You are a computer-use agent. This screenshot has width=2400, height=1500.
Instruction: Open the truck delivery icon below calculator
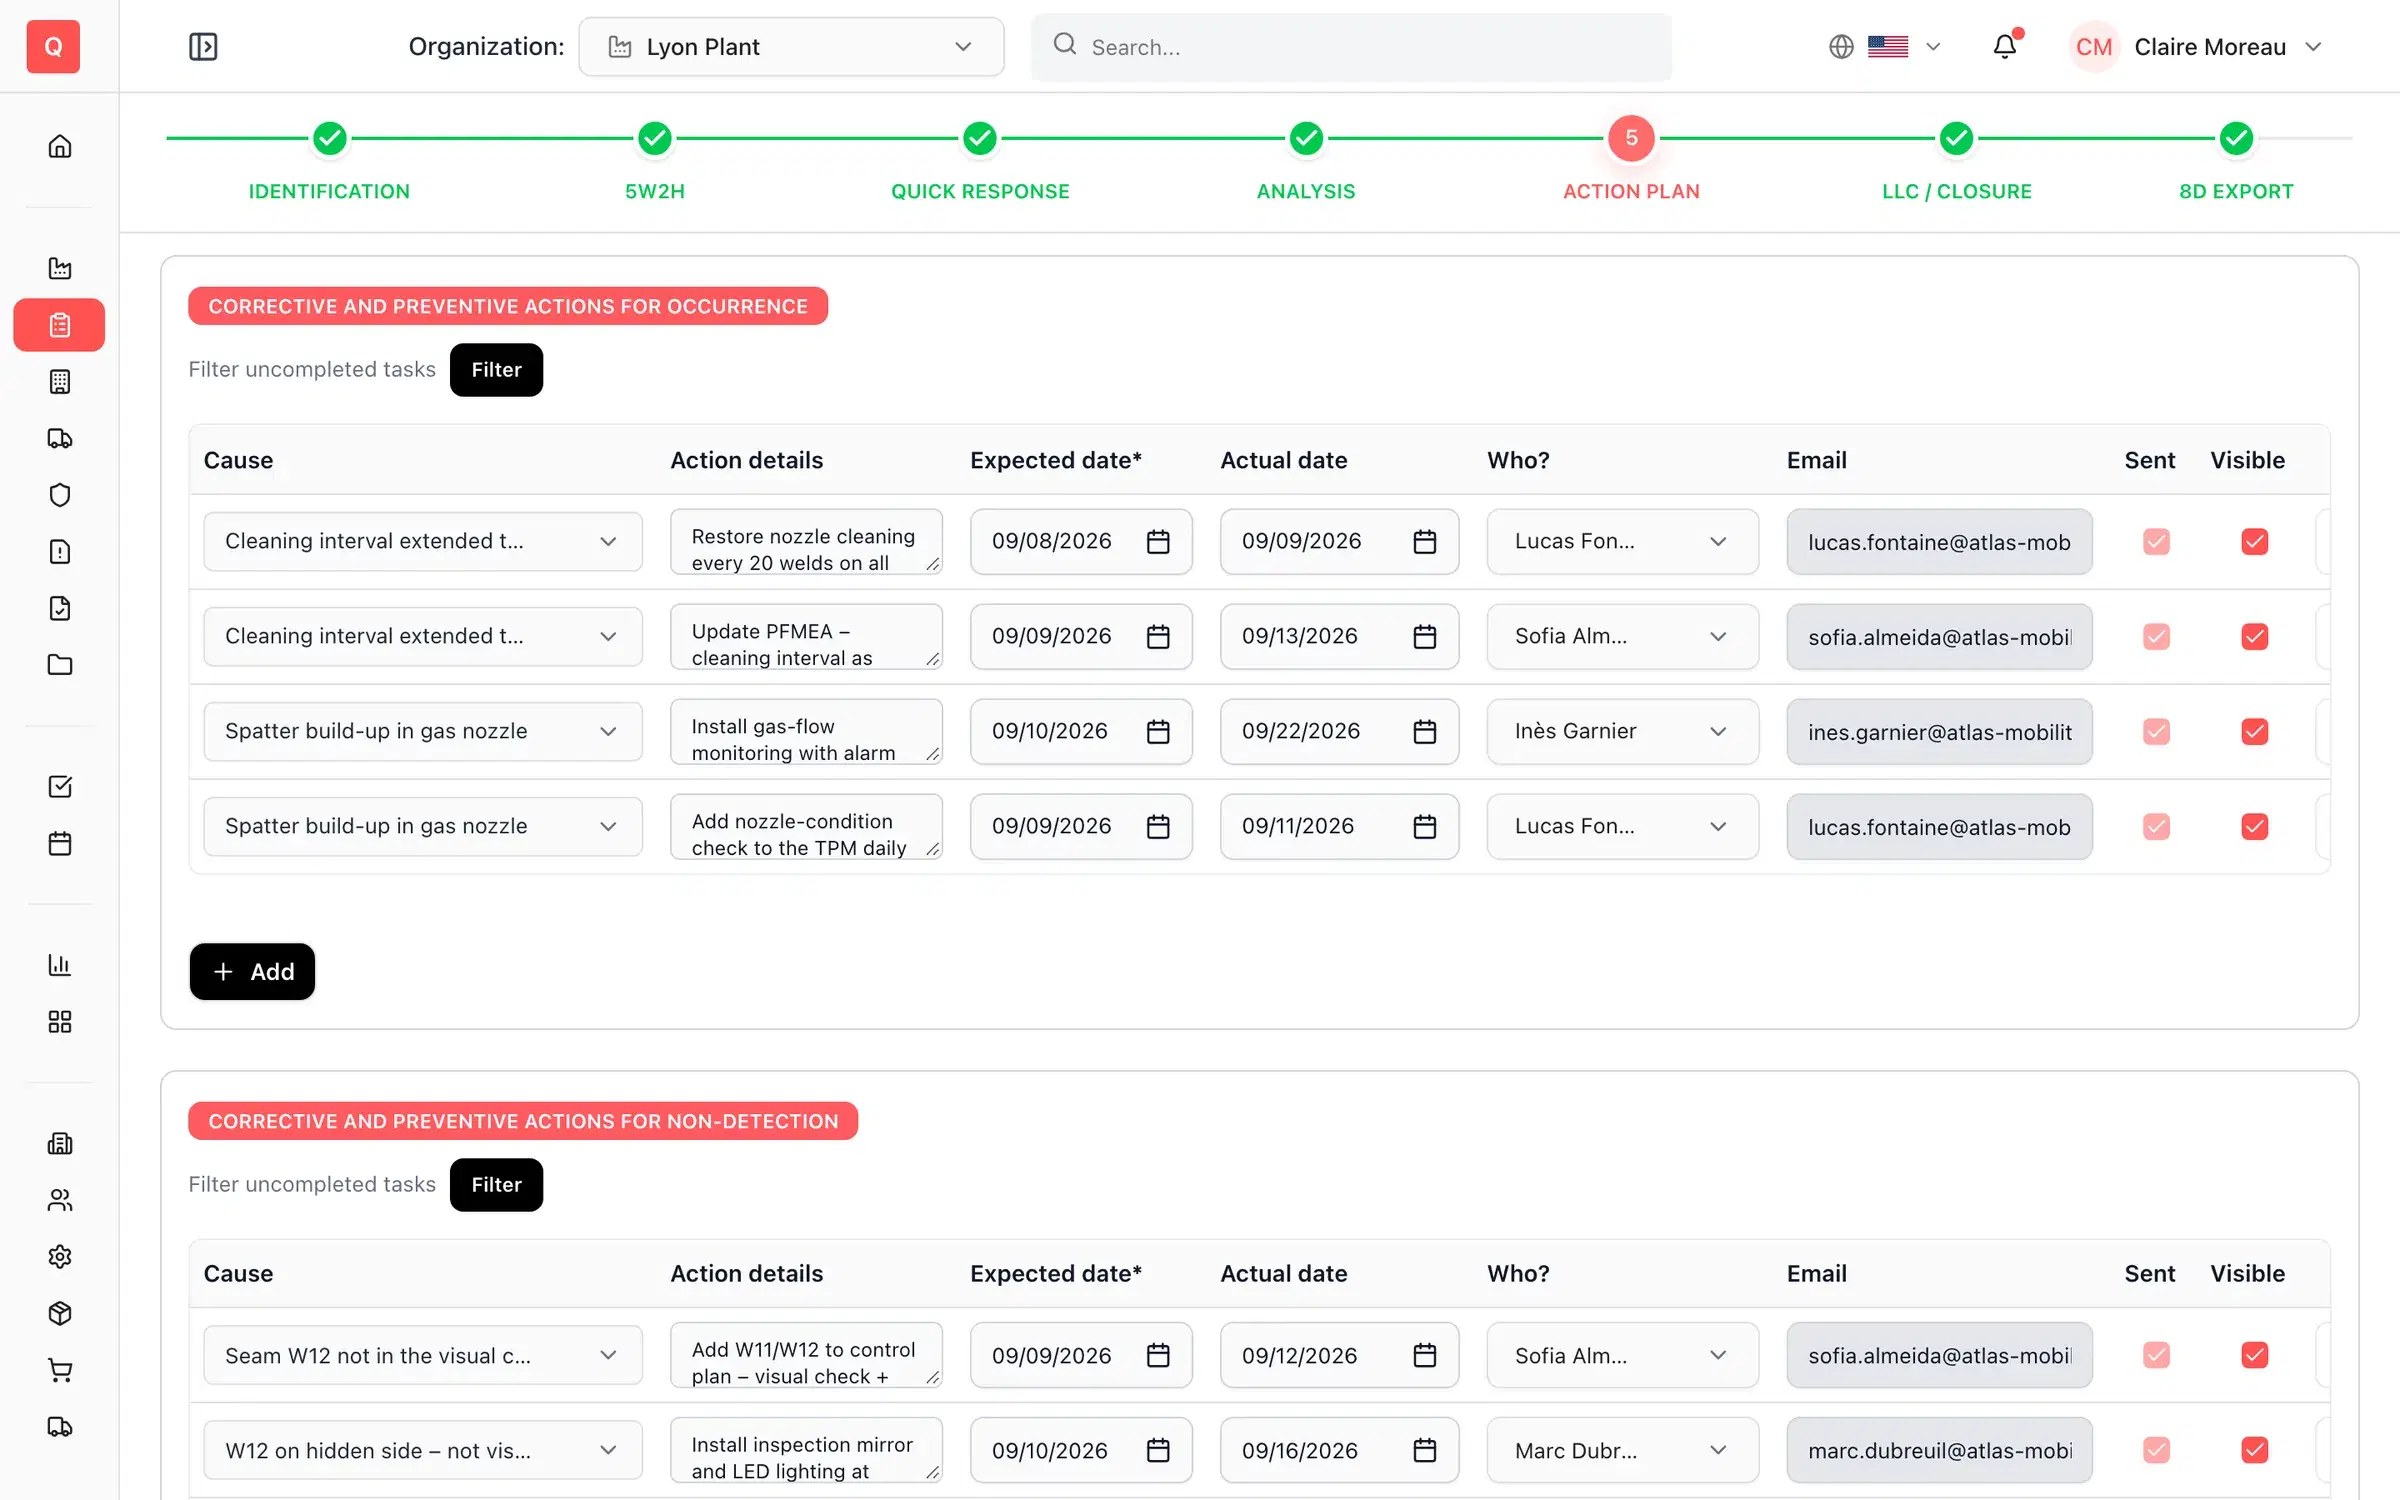tap(60, 438)
